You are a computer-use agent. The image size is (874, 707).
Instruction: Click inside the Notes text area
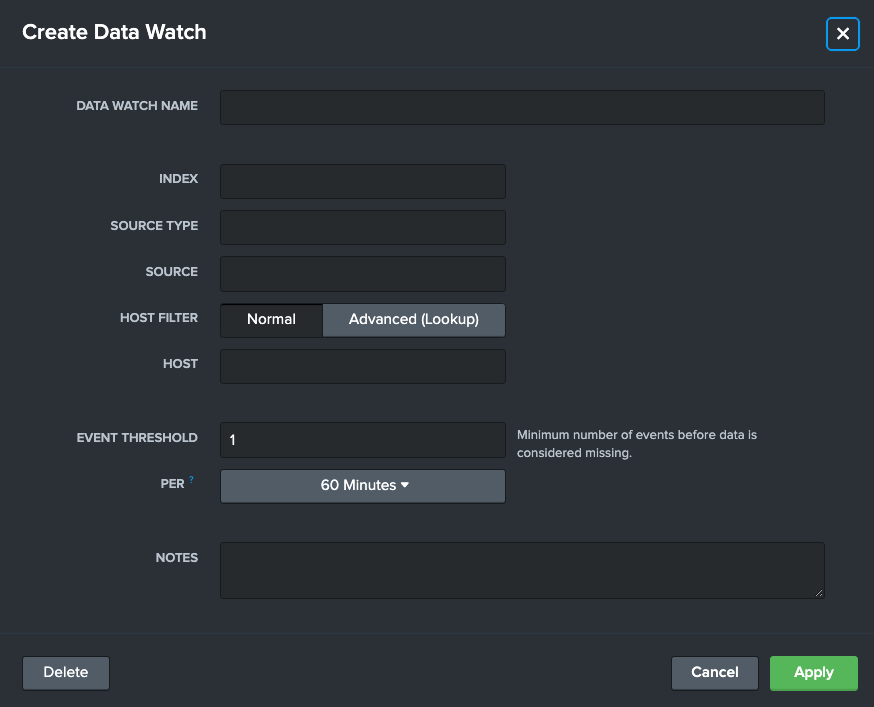coord(522,570)
